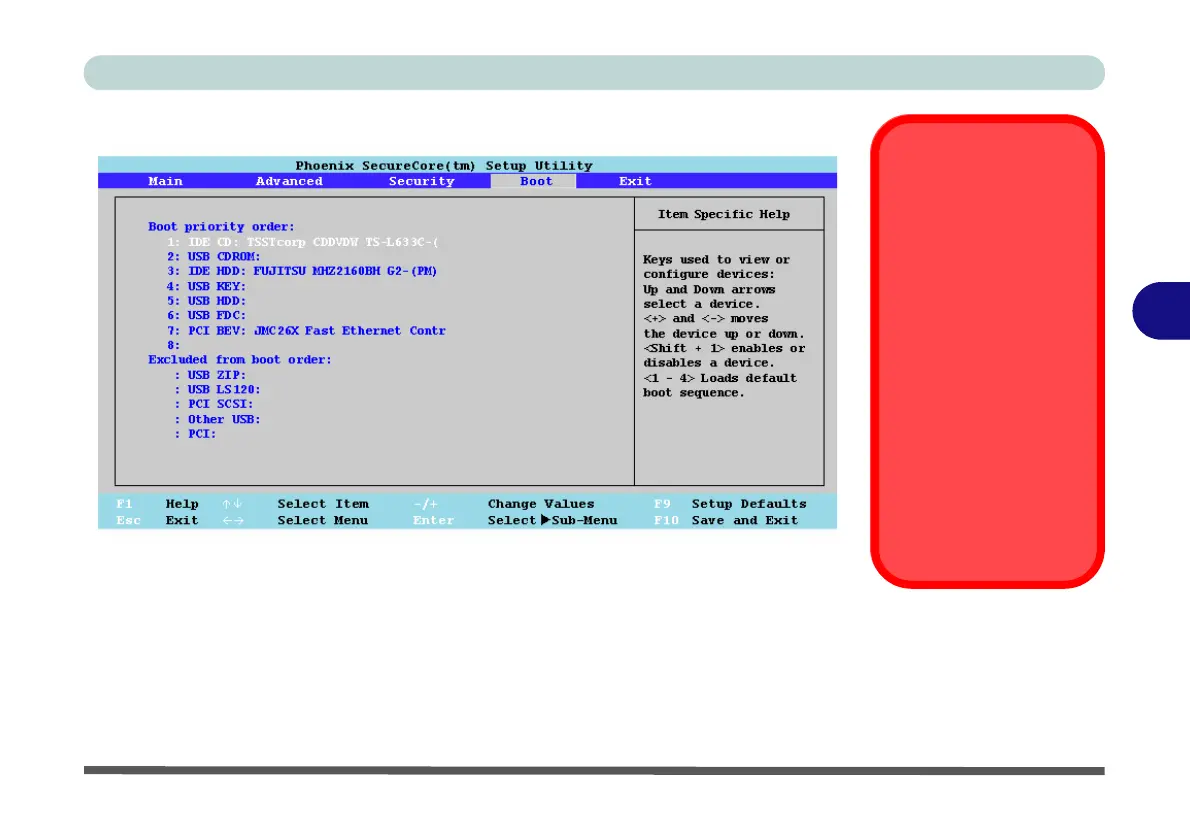Go to the Exit tab

(635, 181)
